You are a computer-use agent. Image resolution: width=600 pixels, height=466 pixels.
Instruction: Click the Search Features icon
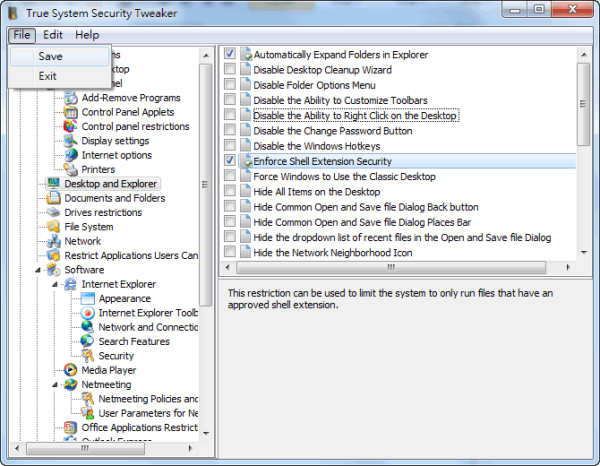point(89,342)
